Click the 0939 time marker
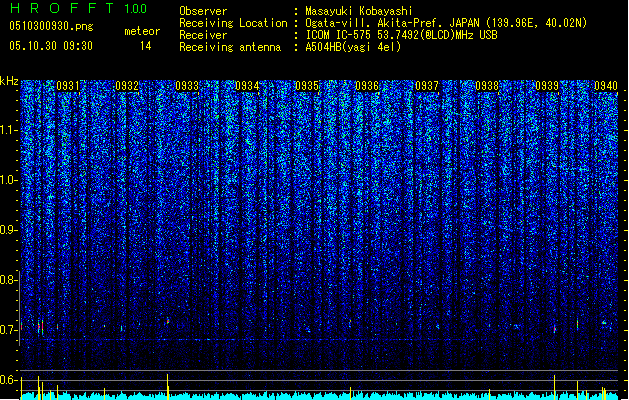629x400 pixels. pyautogui.click(x=547, y=86)
